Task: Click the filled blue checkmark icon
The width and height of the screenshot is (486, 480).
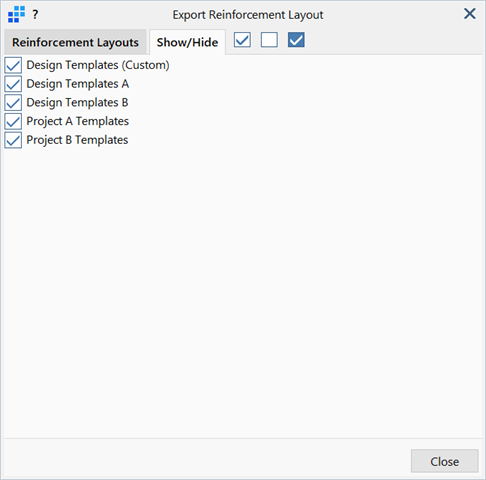Action: point(296,40)
